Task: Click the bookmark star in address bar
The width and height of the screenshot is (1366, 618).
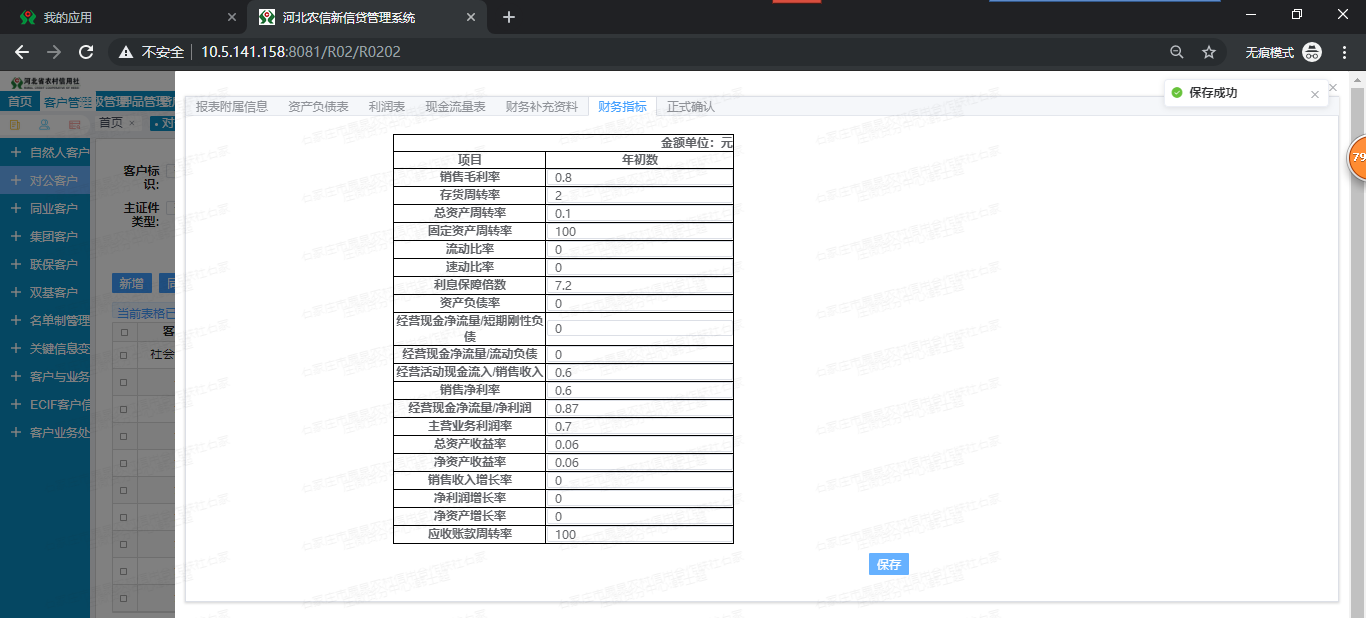Action: (1210, 52)
